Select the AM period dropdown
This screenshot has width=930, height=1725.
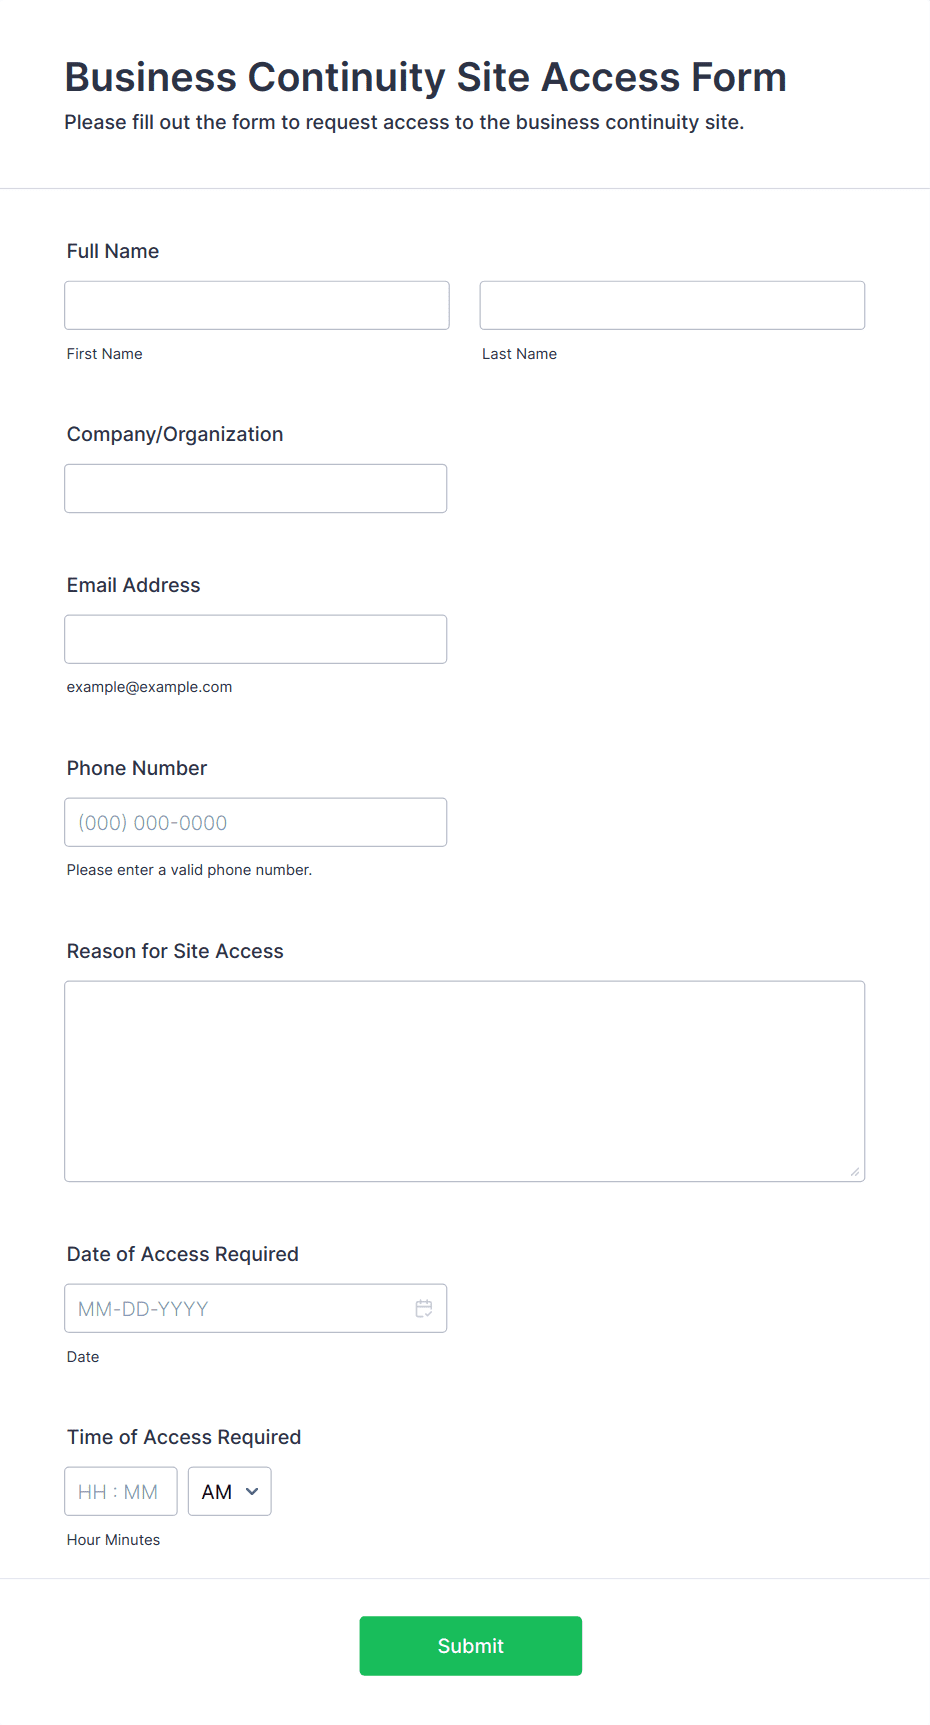[x=229, y=1491]
